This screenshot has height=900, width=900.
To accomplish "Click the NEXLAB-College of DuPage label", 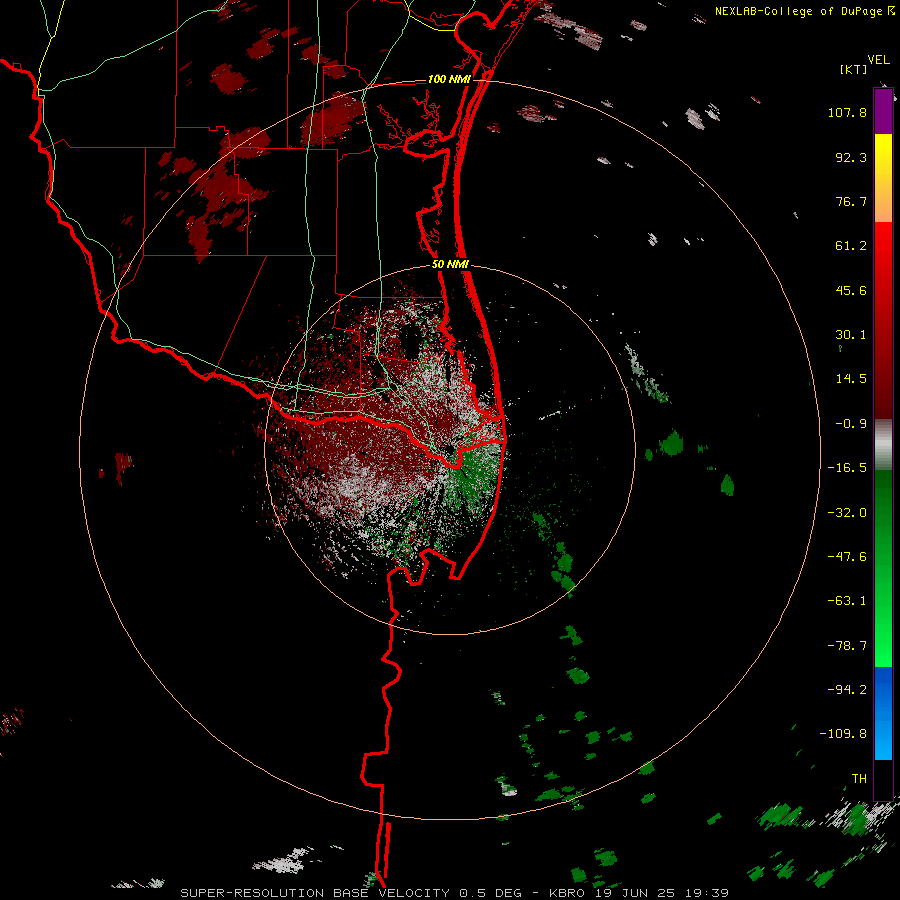I will tap(800, 11).
